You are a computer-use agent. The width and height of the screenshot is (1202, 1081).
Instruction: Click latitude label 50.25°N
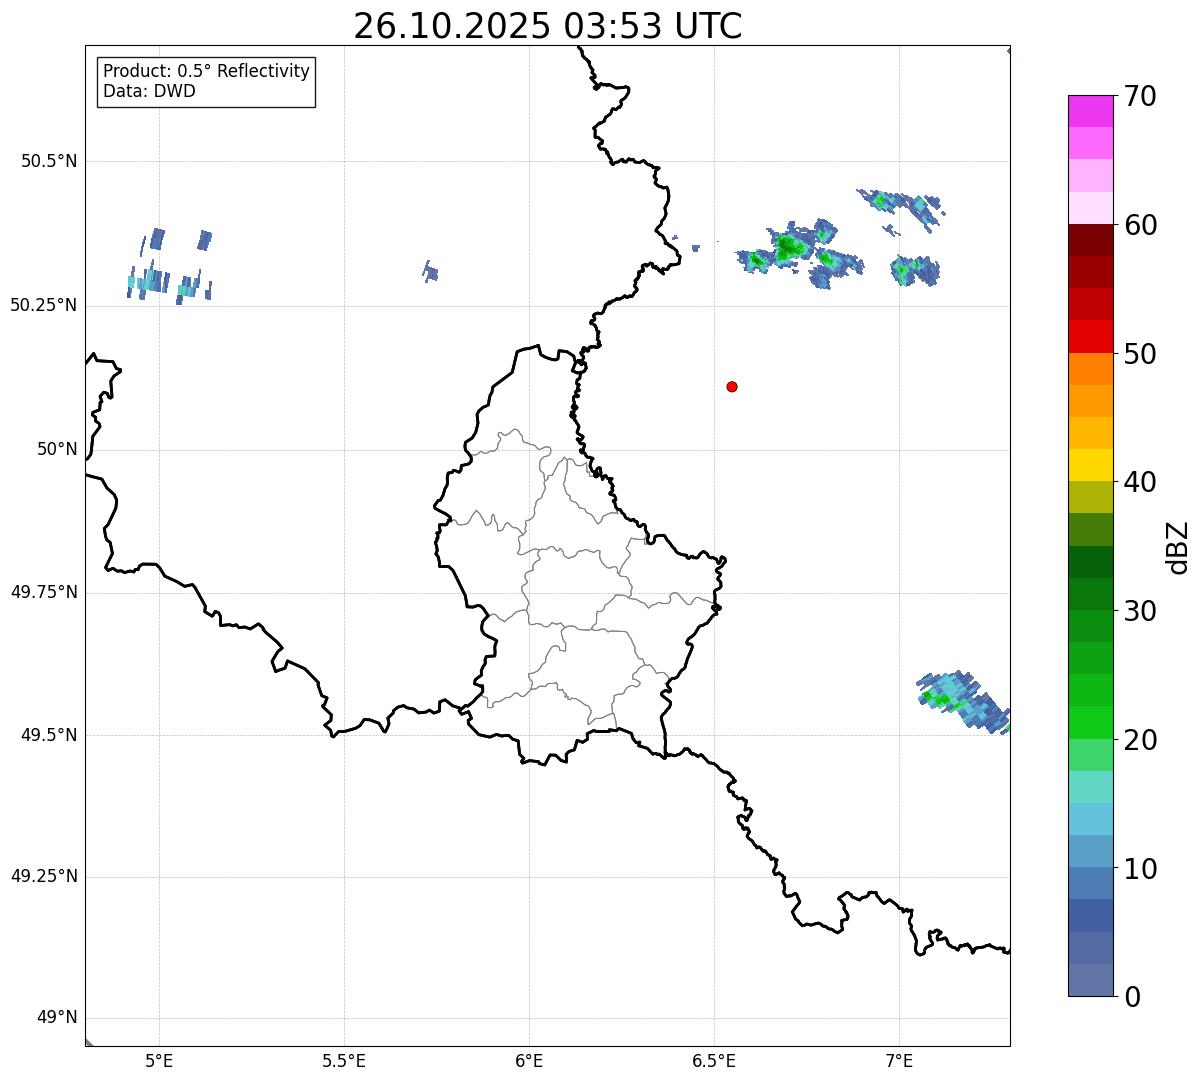pos(44,305)
